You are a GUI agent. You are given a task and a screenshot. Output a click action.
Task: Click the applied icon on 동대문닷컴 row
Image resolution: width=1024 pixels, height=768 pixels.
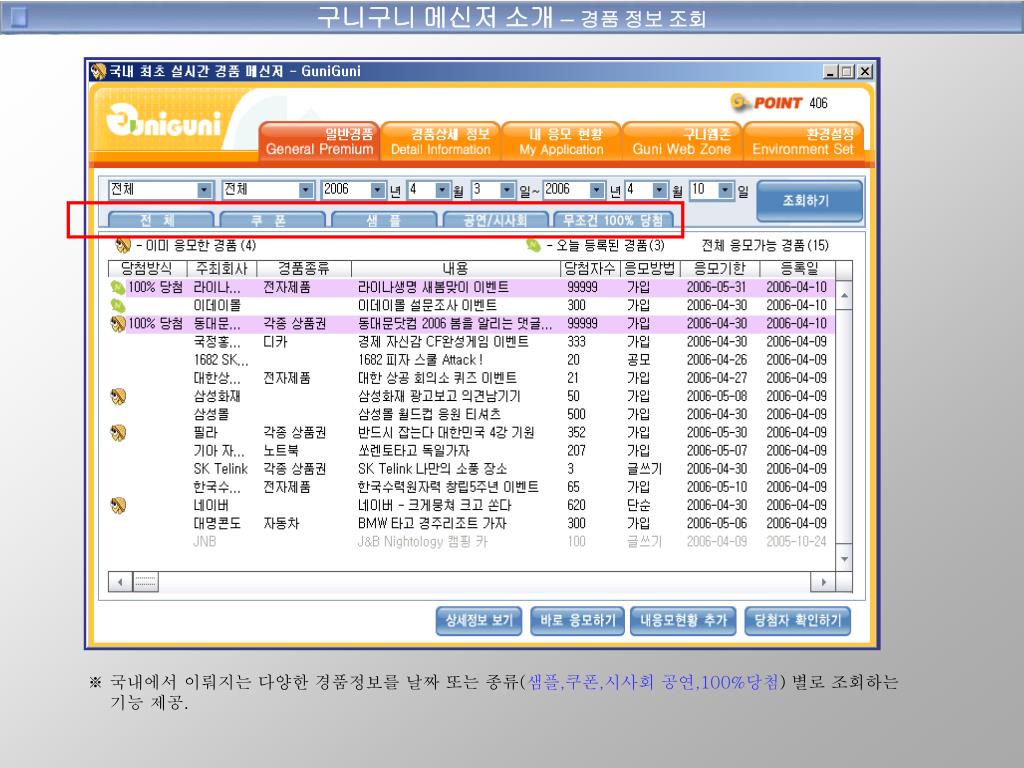(118, 323)
